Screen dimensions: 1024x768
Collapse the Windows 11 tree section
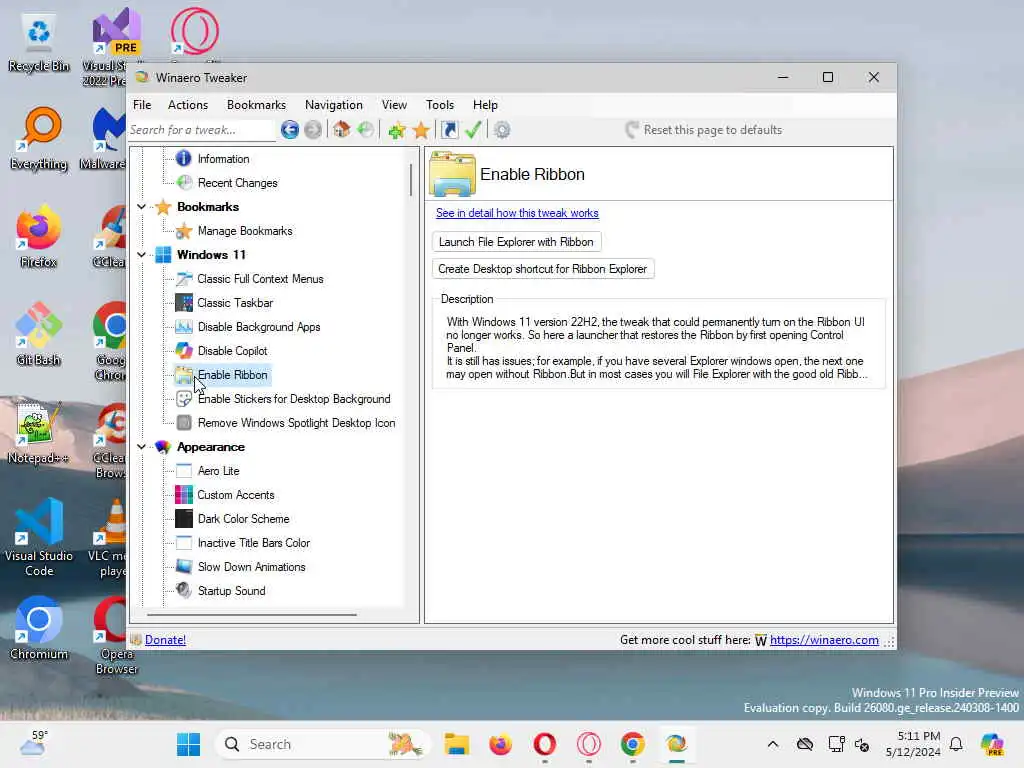141,255
